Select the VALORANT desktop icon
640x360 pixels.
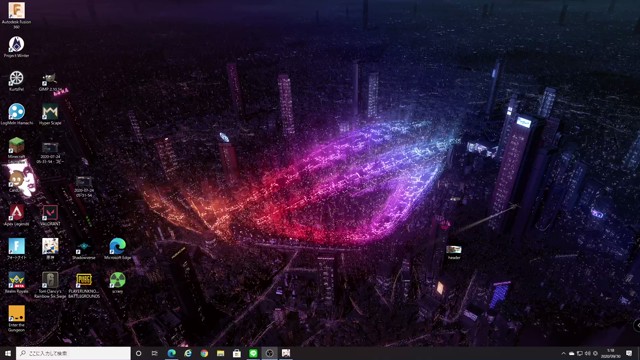click(x=50, y=213)
